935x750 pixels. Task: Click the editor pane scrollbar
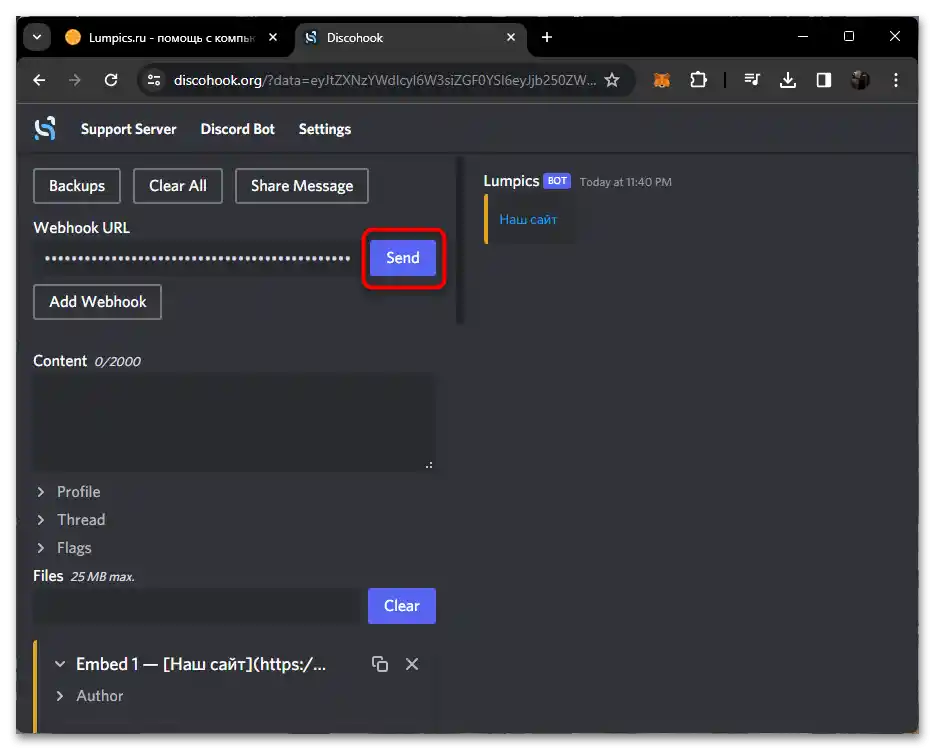click(x=460, y=241)
